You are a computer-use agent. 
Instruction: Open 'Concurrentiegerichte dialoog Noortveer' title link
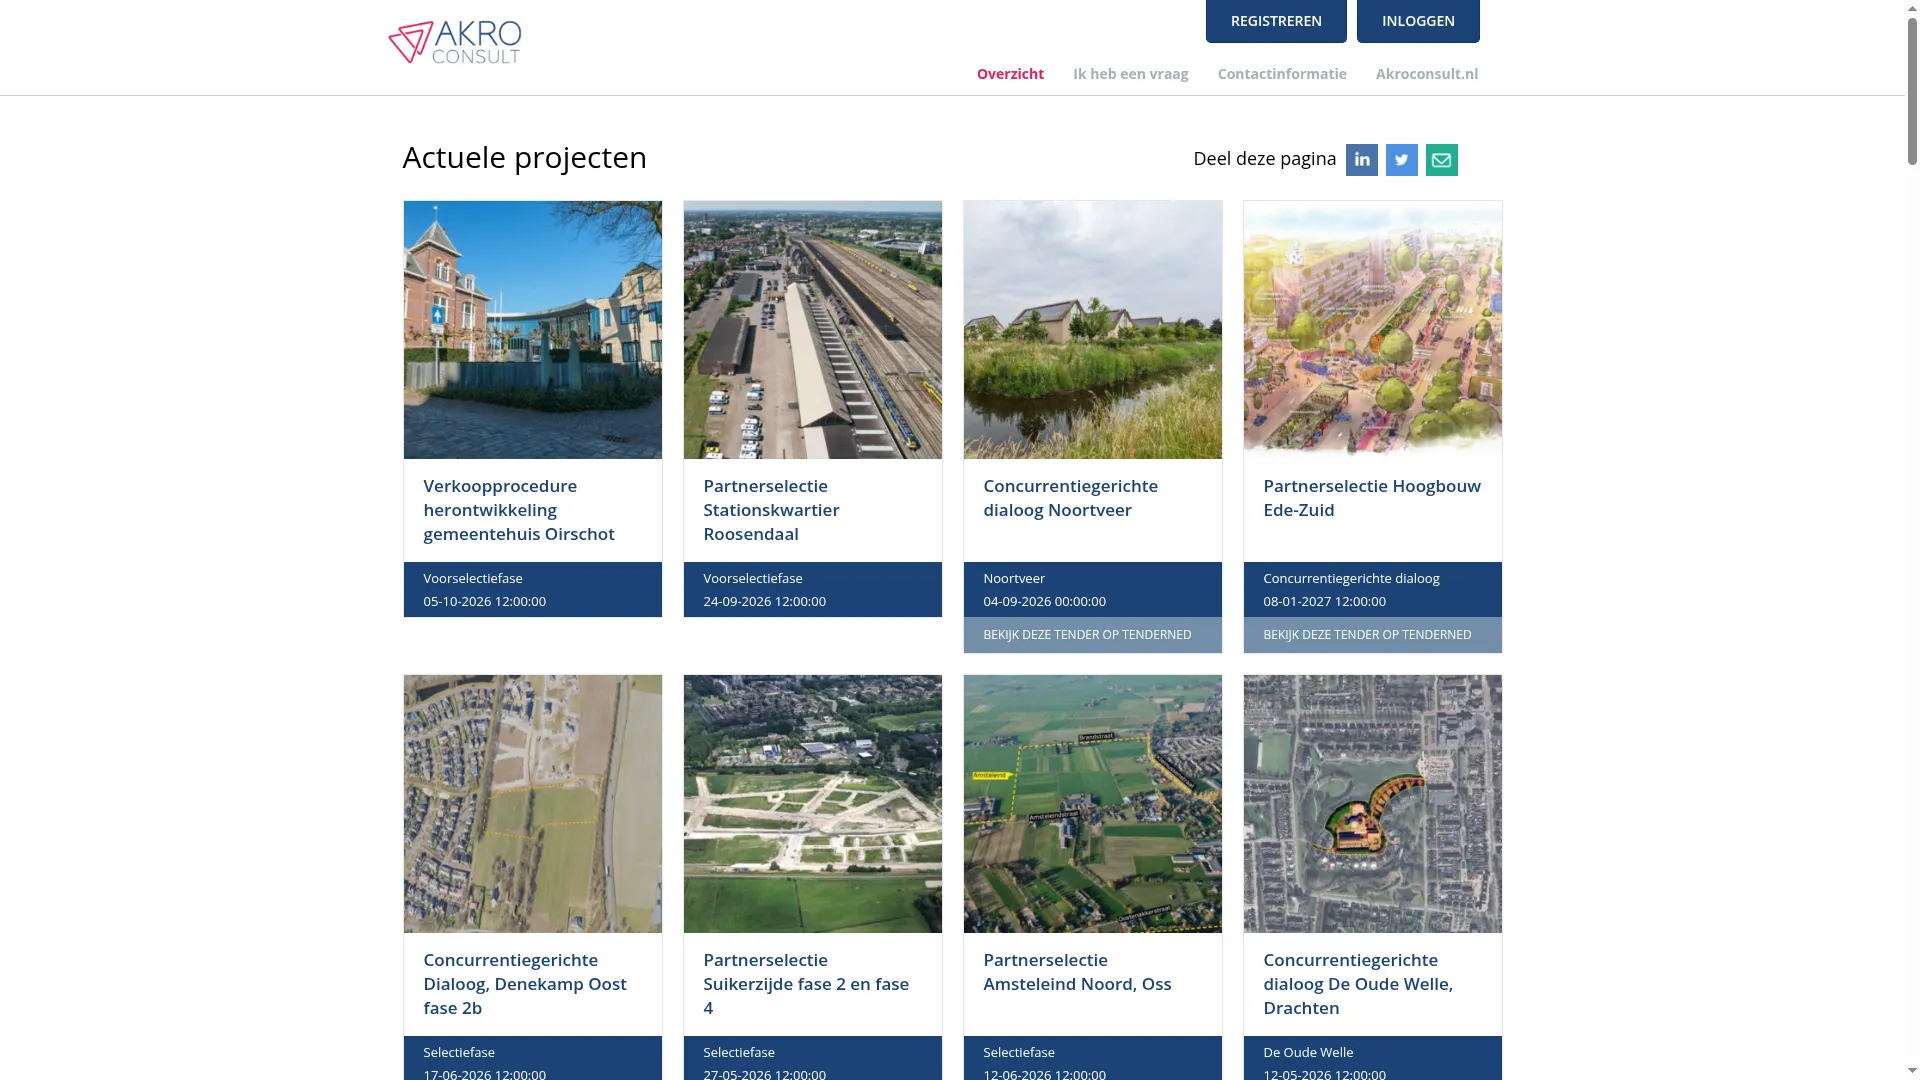click(1070, 498)
